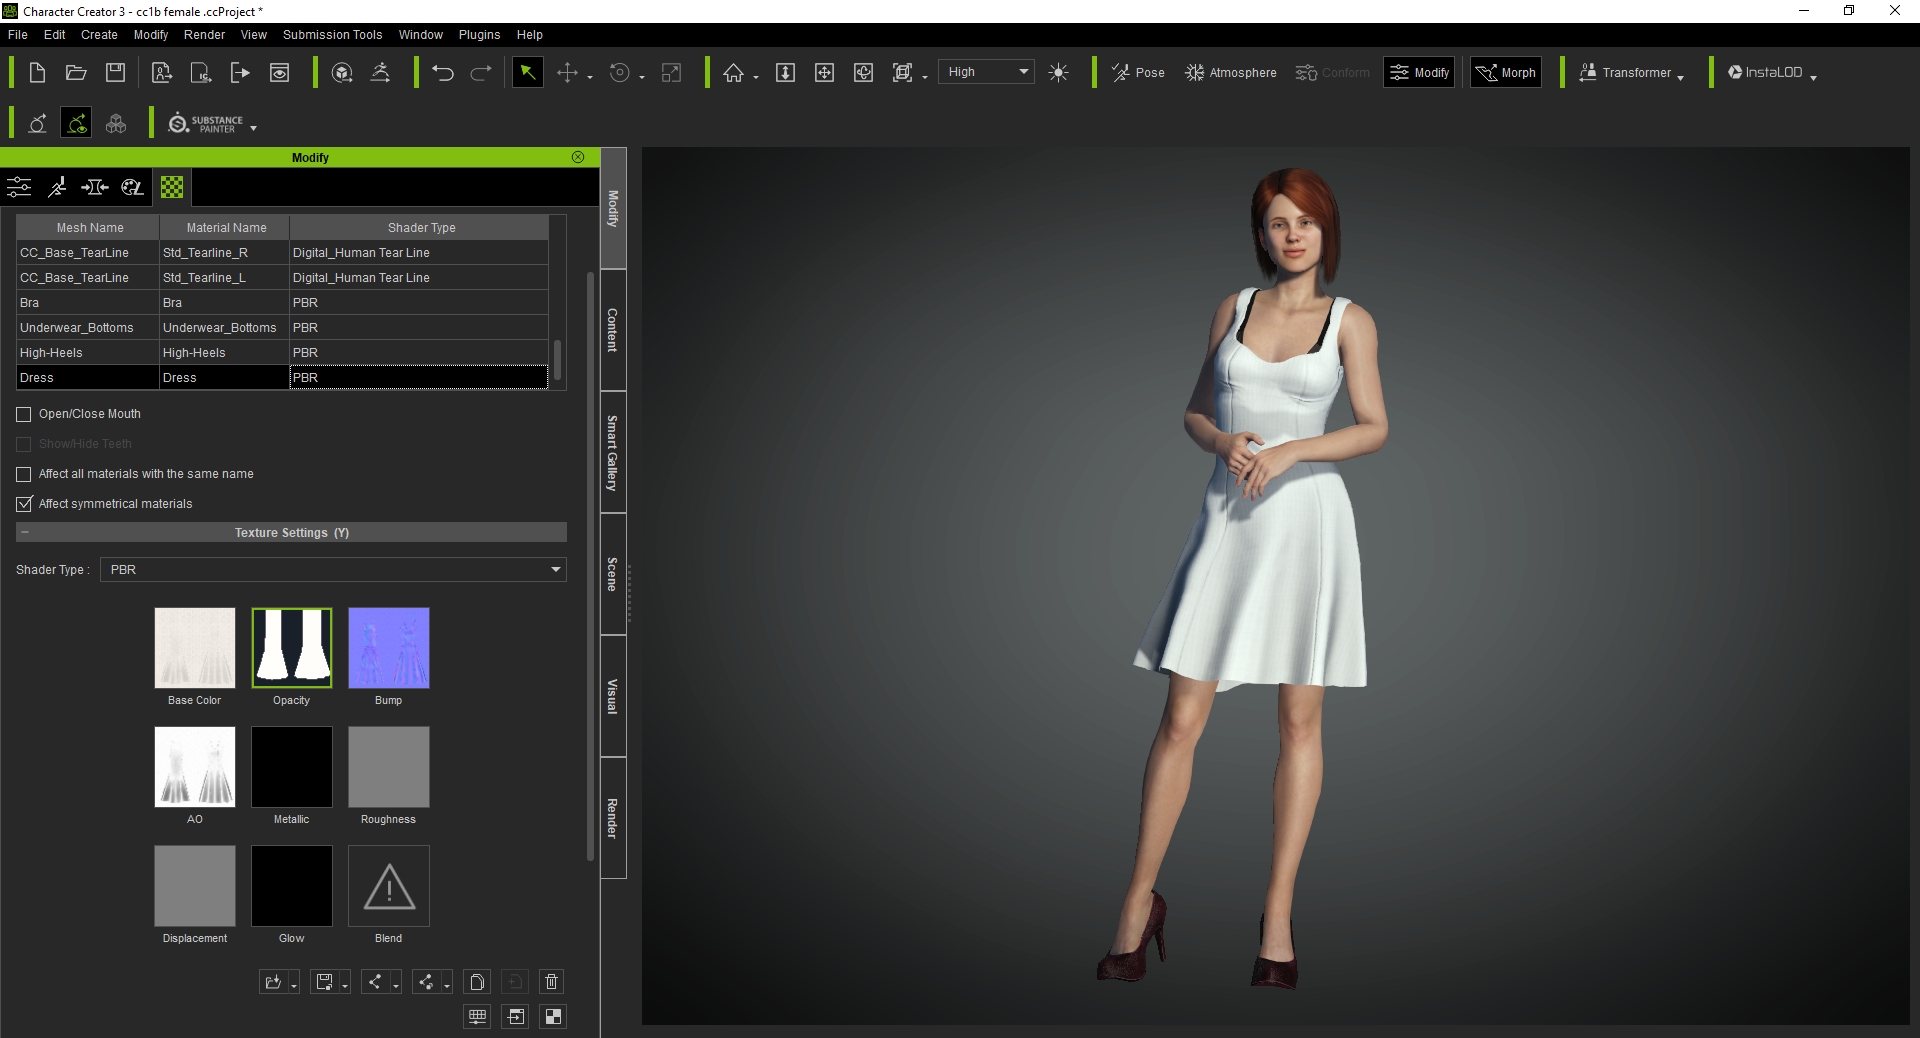Screen dimensions: 1920x1038
Task: Save the project with the floppy icon
Action: pyautogui.click(x=115, y=72)
